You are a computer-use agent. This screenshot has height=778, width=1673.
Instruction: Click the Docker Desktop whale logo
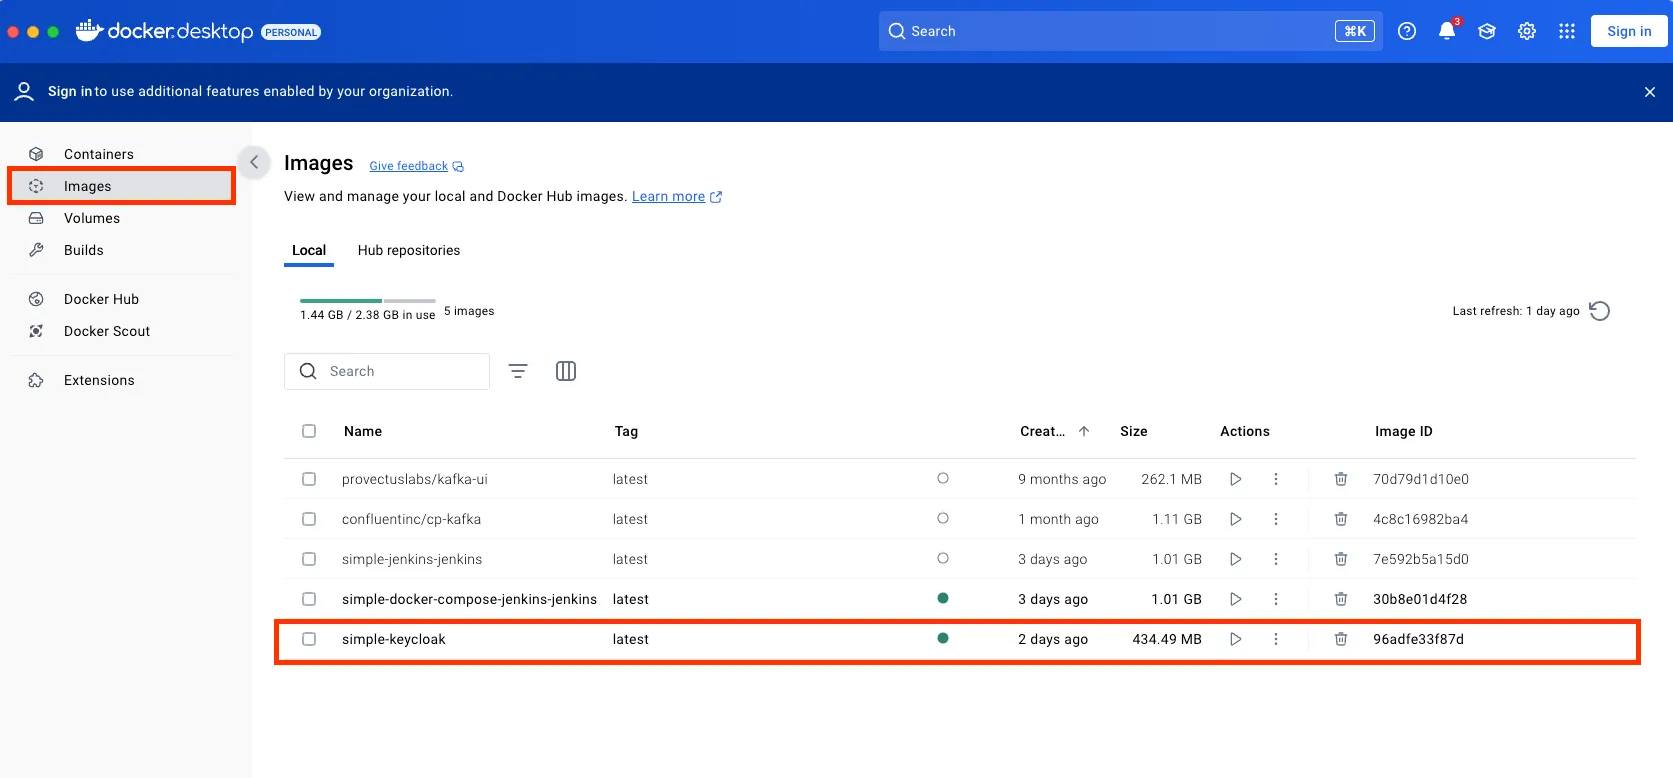90,30
